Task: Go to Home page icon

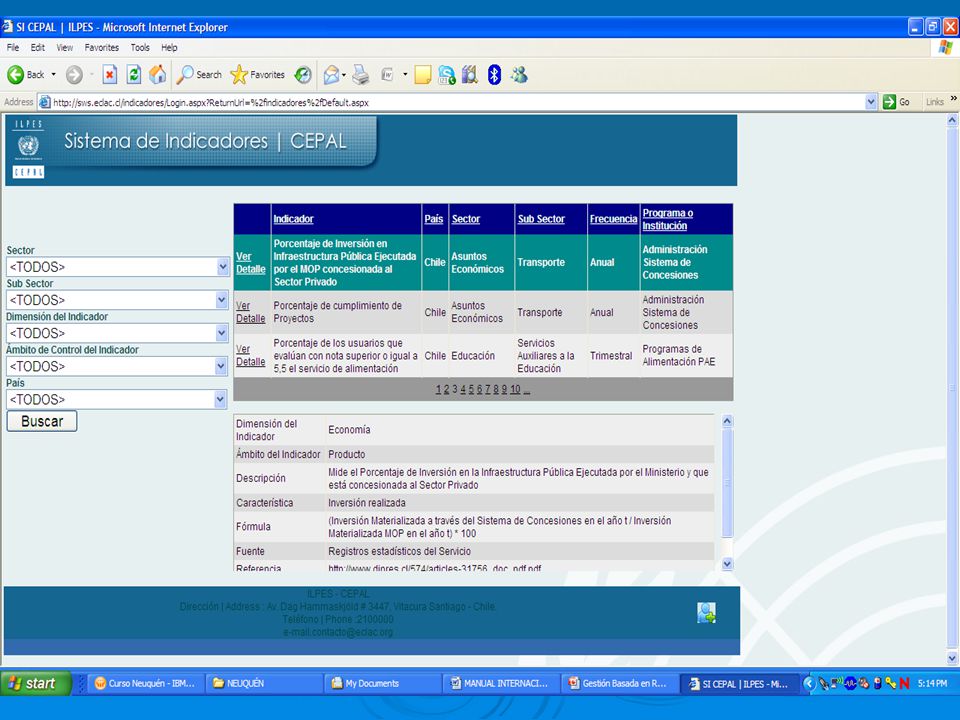Action: click(157, 75)
